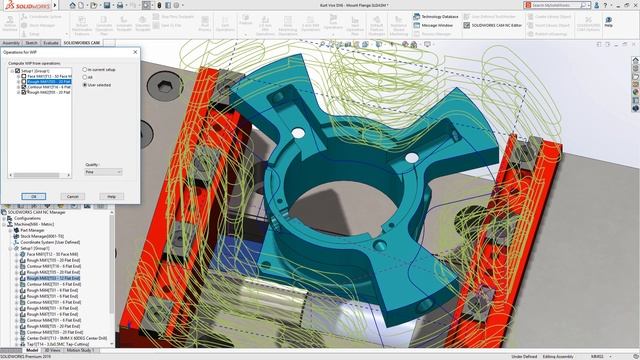Image resolution: width=640 pixels, height=360 pixels.
Task: Toggle the Setup1 [Group1] checkbox in the dialog
Action: pyautogui.click(x=18, y=71)
